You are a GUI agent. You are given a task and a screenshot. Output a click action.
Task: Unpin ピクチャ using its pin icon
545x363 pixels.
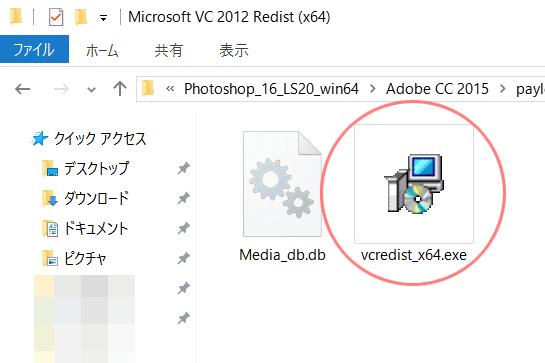tap(184, 258)
